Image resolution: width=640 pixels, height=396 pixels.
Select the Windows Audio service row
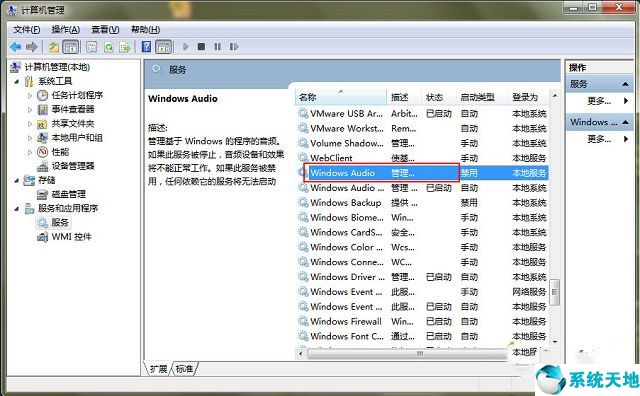(422, 173)
